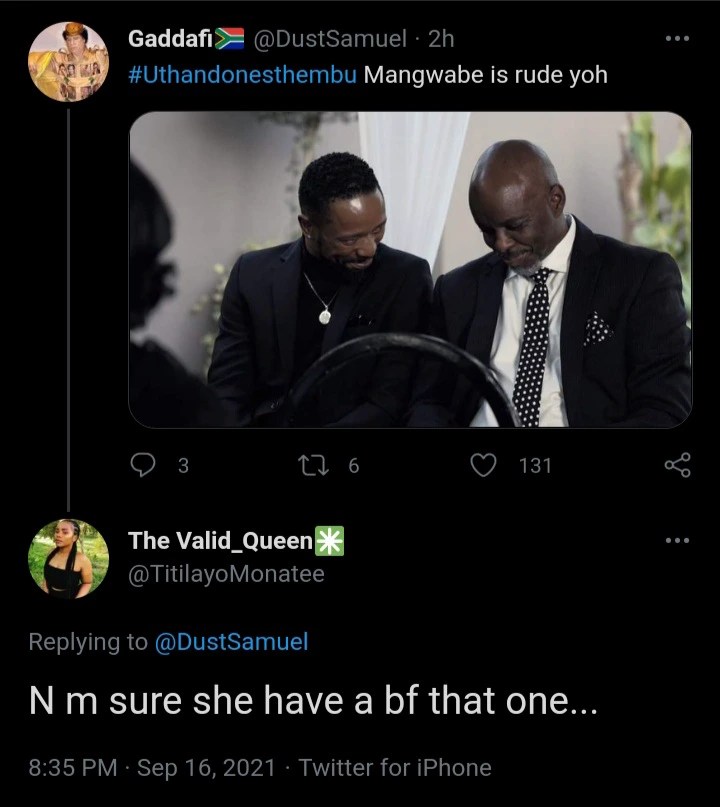Like the tweet with heart icon
The width and height of the screenshot is (720, 807).
pos(485,464)
